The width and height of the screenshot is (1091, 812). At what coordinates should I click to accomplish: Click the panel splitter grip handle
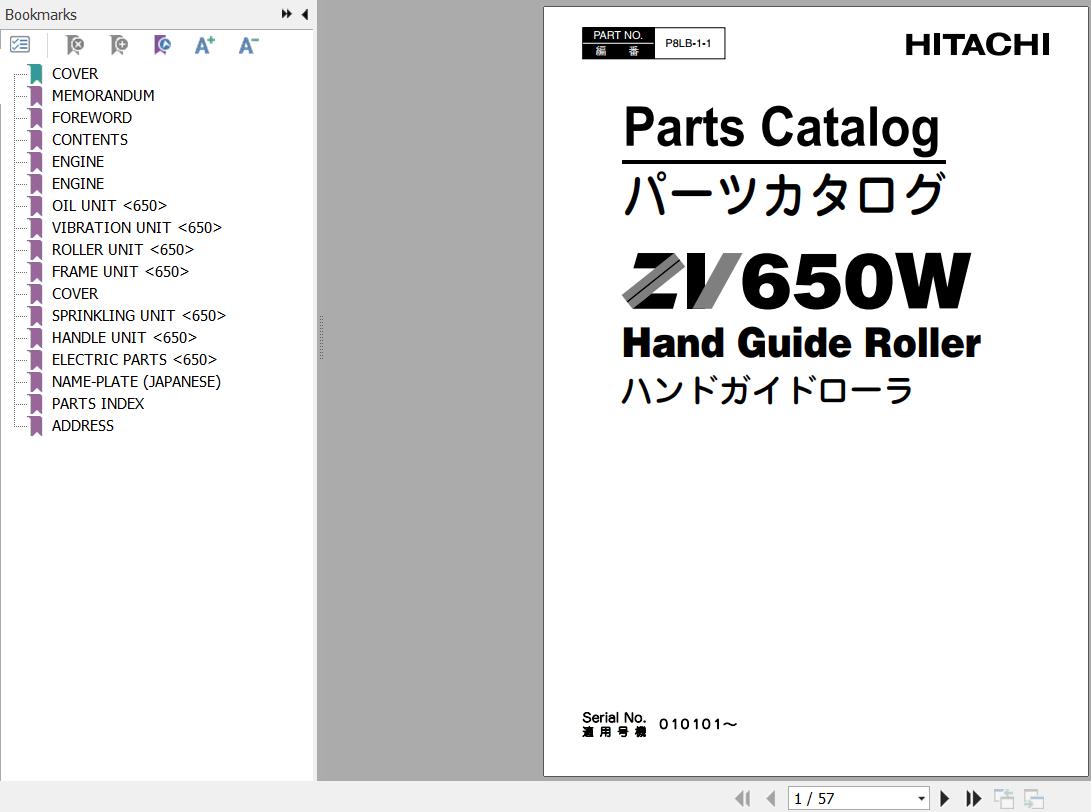tap(321, 337)
